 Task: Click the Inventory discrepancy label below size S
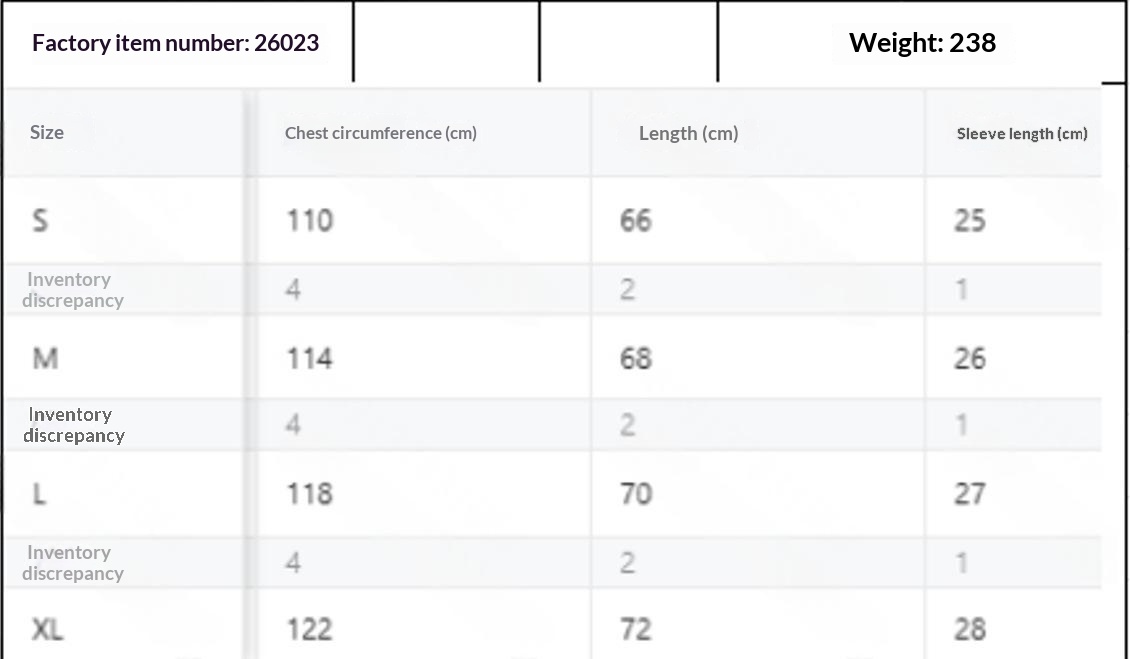tap(73, 289)
